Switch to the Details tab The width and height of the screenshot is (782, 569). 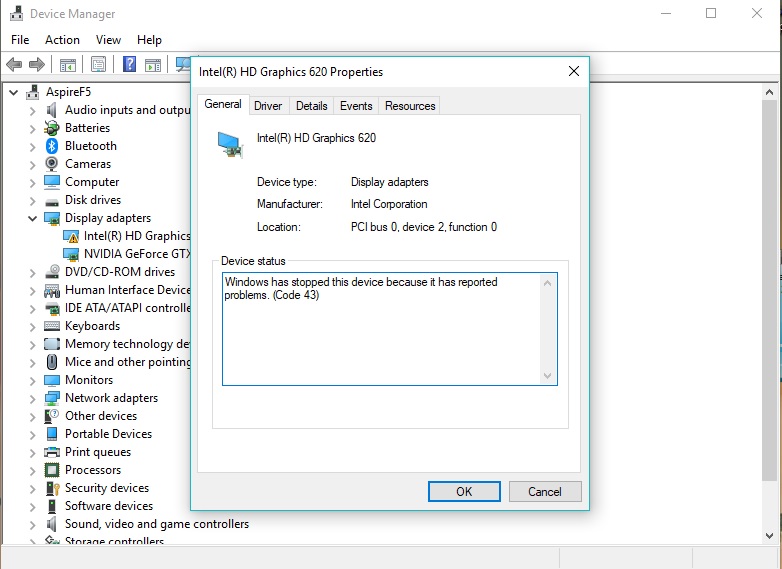(312, 106)
